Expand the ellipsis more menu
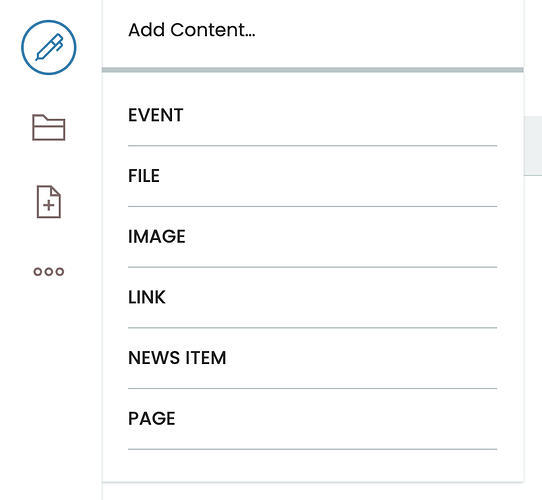Image resolution: width=542 pixels, height=500 pixels. pyautogui.click(x=49, y=271)
